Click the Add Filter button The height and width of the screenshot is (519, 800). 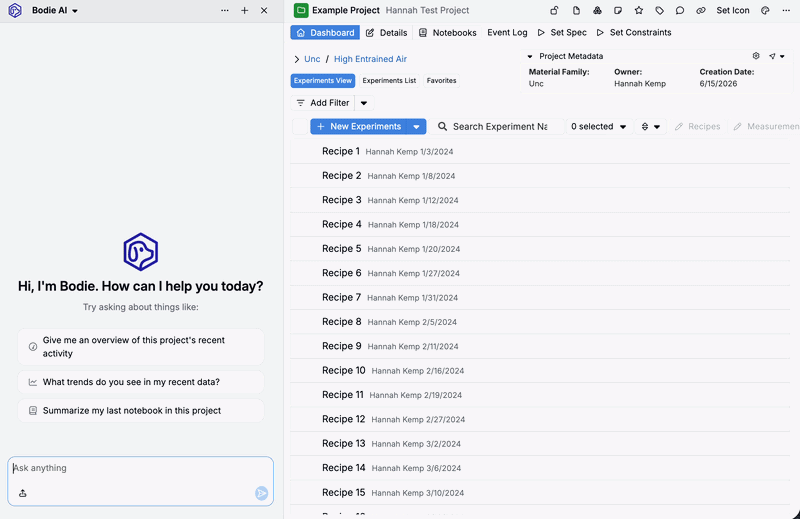(x=323, y=103)
